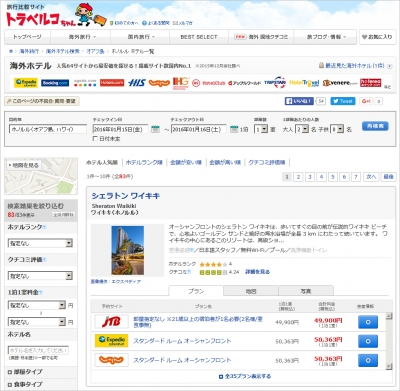Screen dimensions: 400x391
Task: Open check-out date calendar icon
Action: [234, 129]
